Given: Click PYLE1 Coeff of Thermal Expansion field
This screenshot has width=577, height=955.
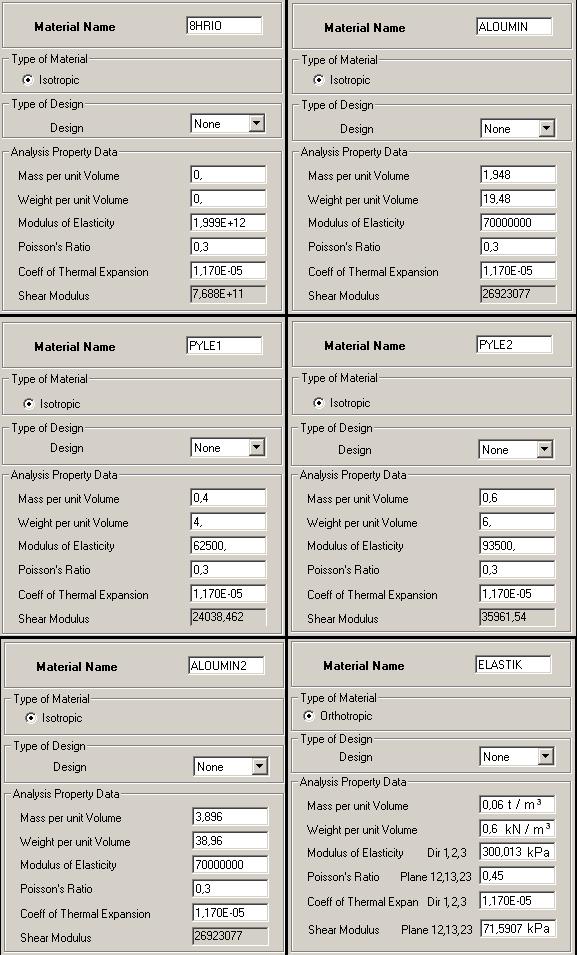Looking at the screenshot, I should click(x=228, y=594).
